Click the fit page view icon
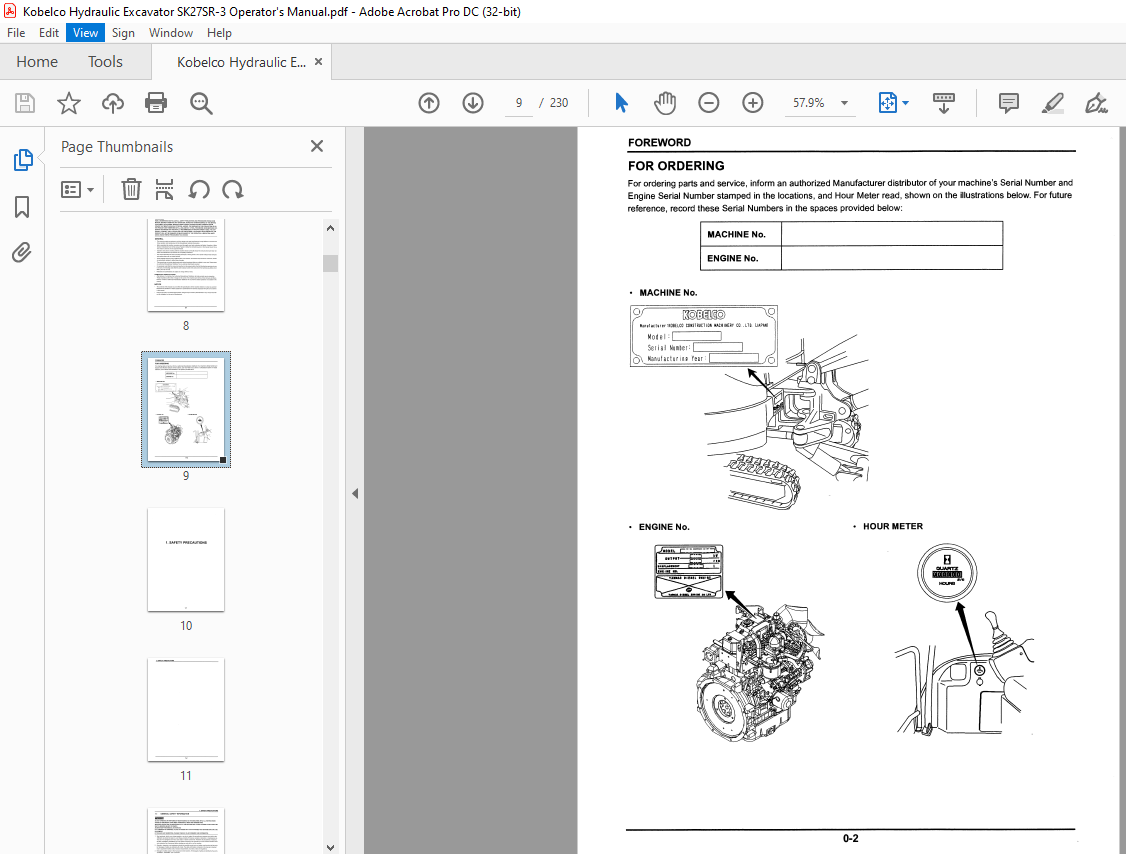Image resolution: width=1126 pixels, height=854 pixels. 888,103
